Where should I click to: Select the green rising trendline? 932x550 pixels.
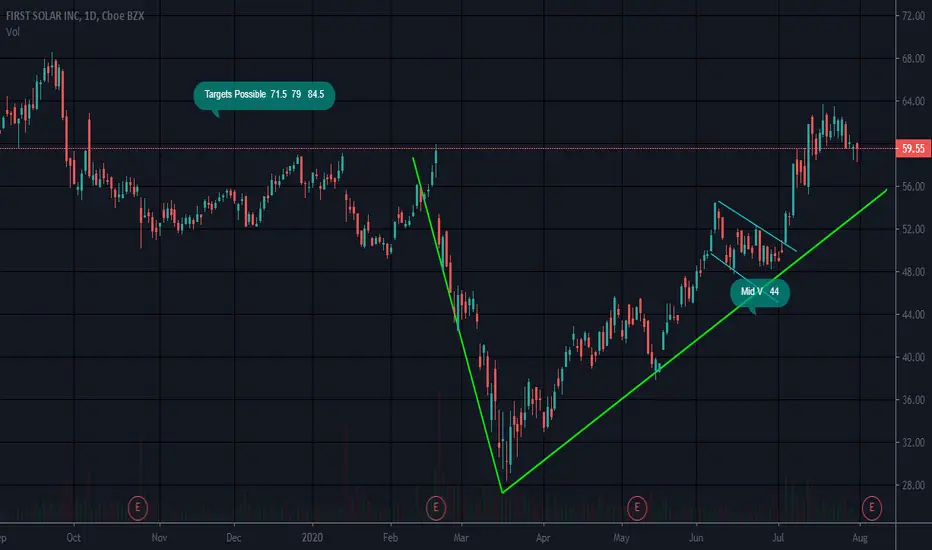pyautogui.click(x=694, y=341)
